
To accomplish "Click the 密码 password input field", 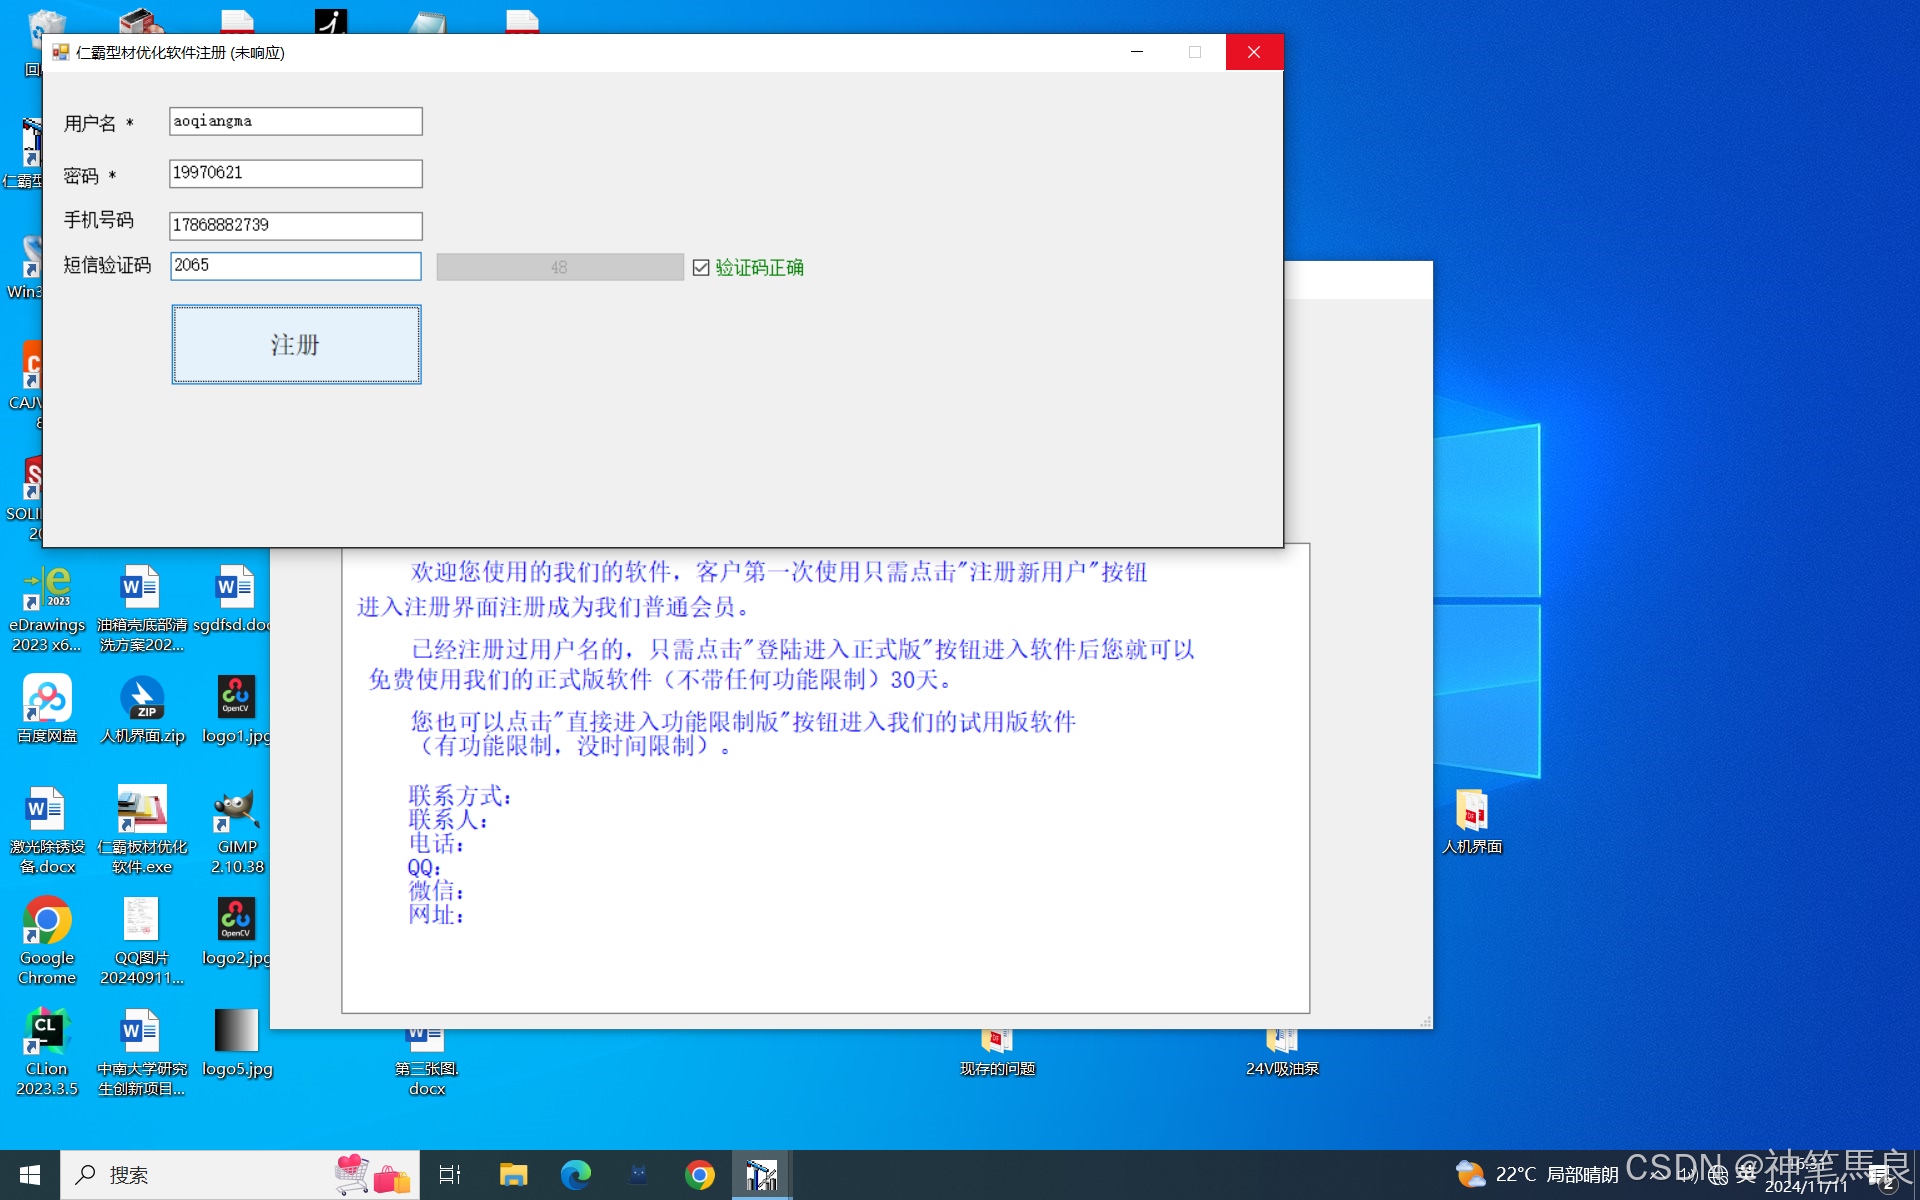I will tap(295, 173).
